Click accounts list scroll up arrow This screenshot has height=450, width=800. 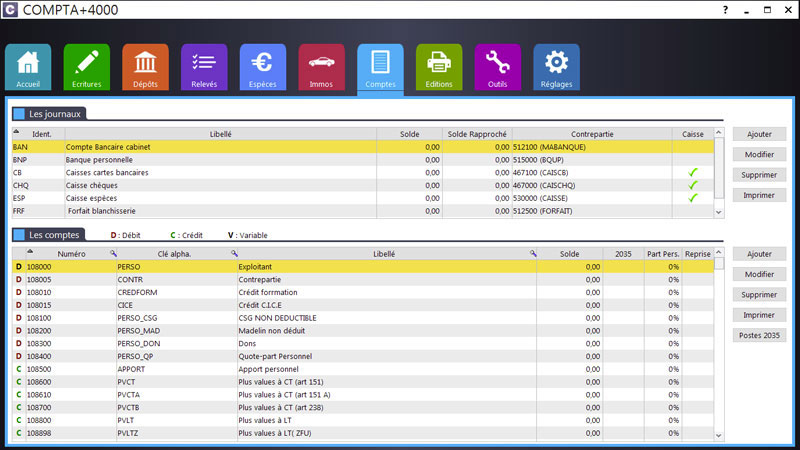(x=719, y=253)
